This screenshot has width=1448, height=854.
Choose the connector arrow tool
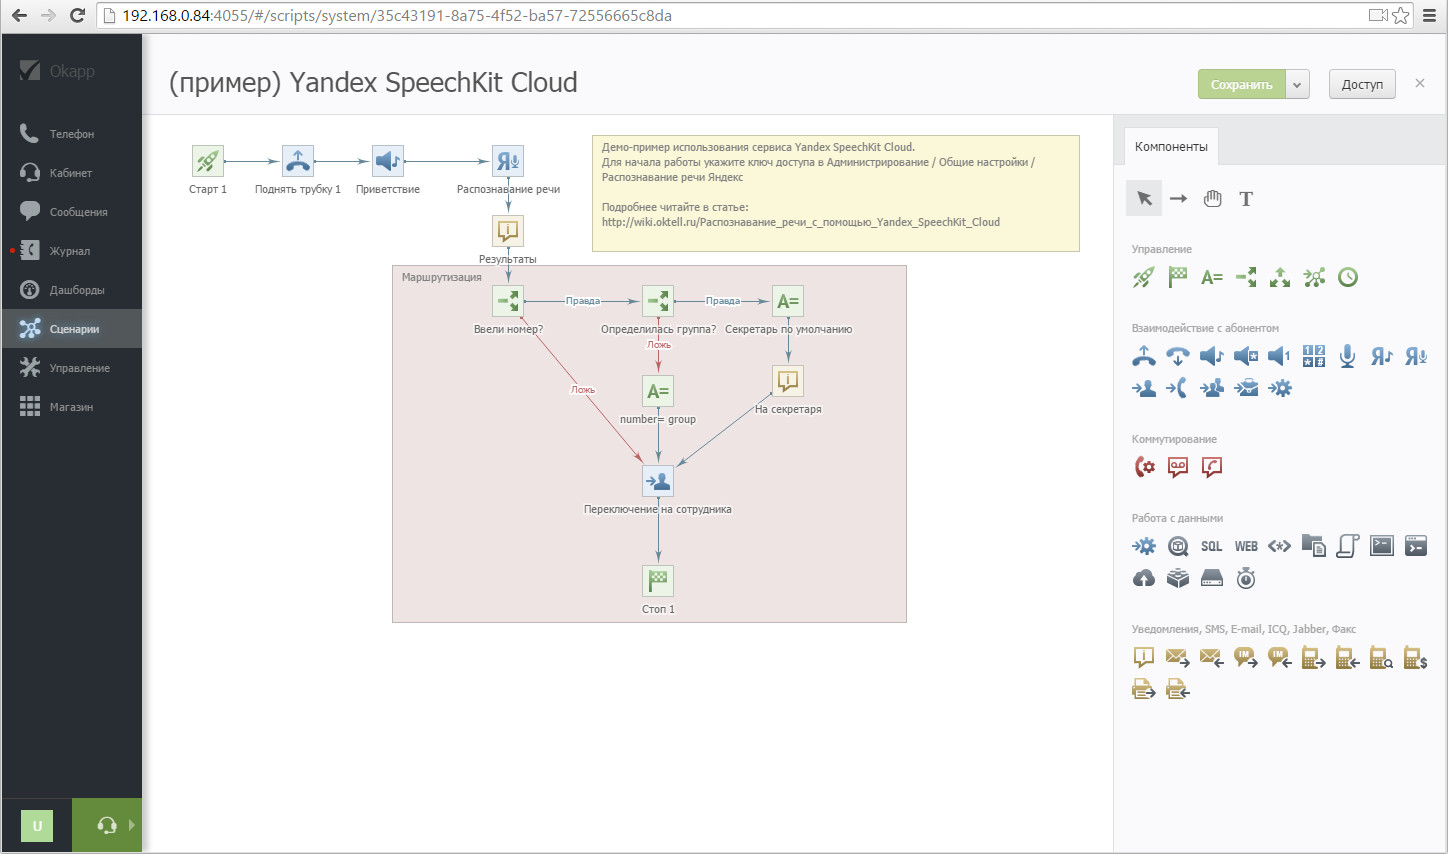(1178, 198)
